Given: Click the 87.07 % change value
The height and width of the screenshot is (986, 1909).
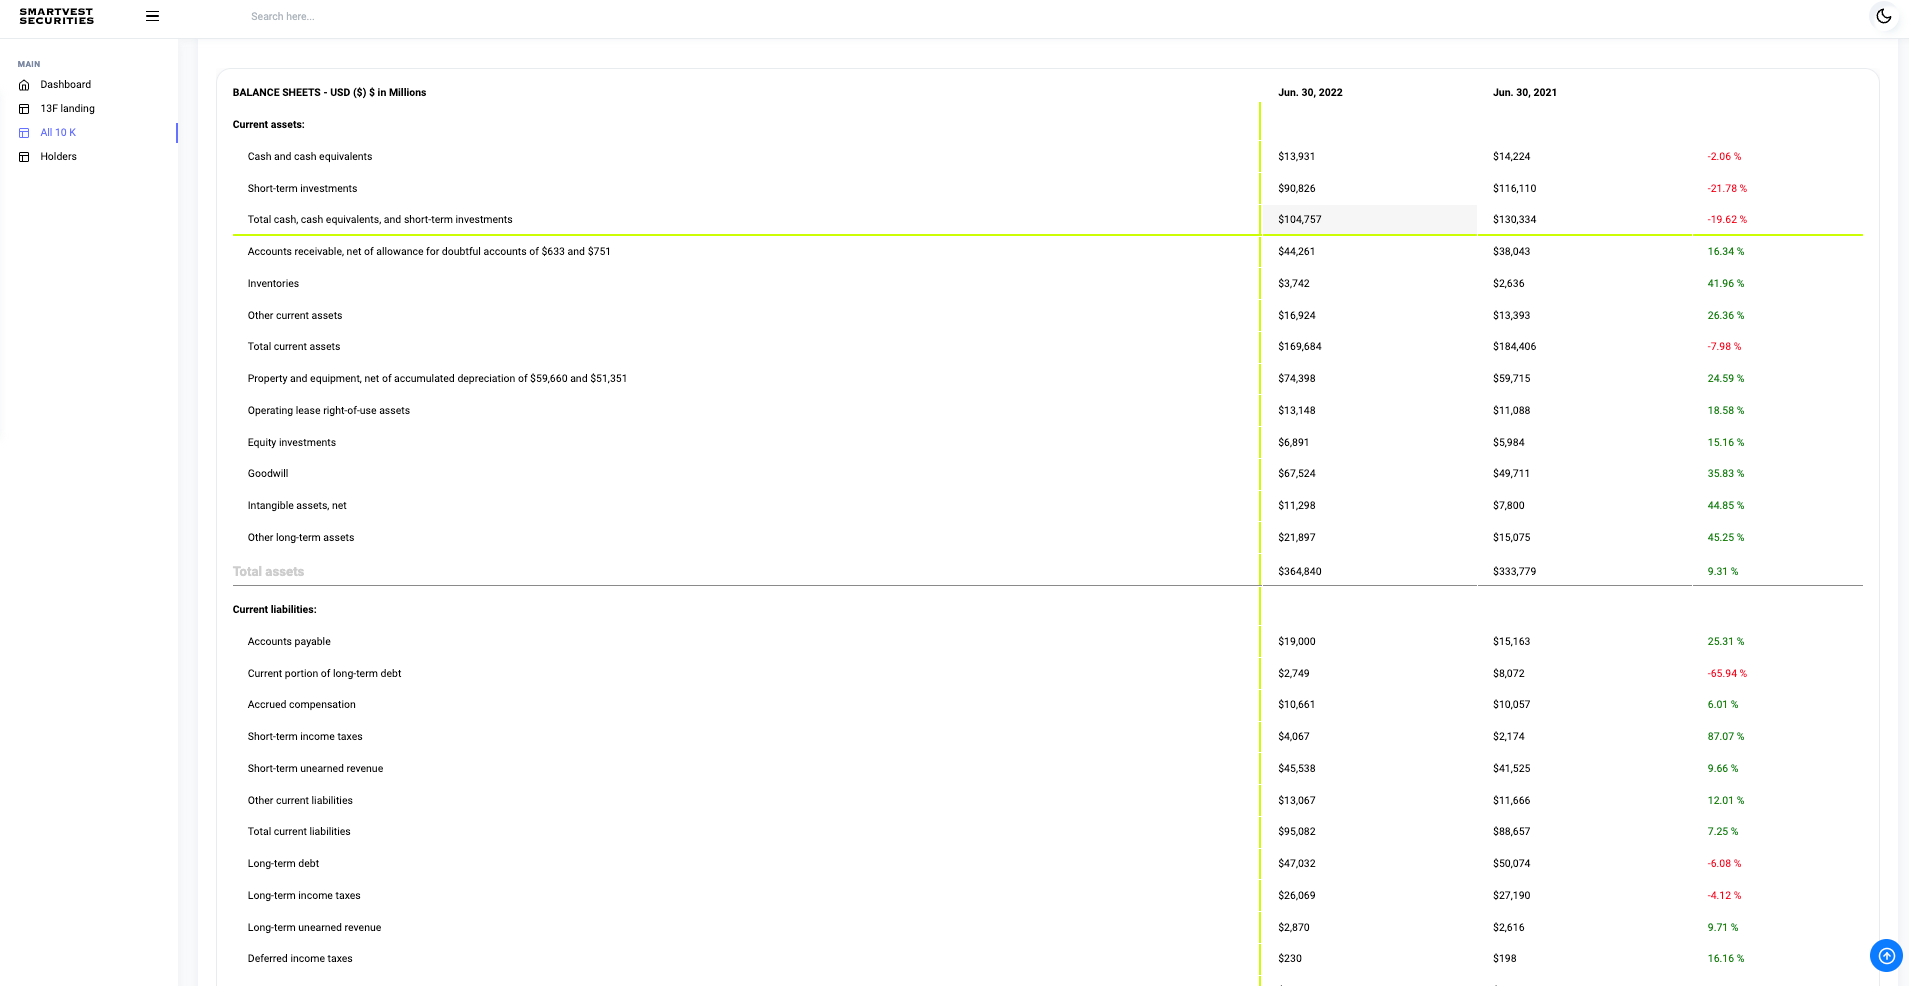Looking at the screenshot, I should tap(1726, 737).
